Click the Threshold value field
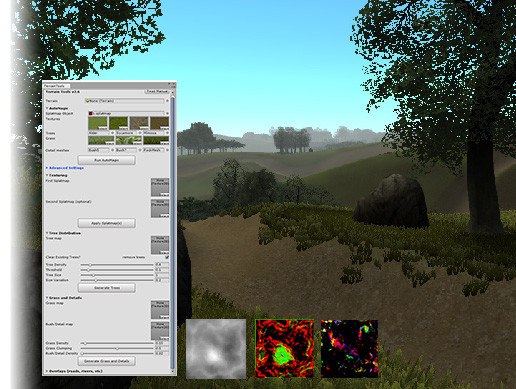 tap(162, 270)
